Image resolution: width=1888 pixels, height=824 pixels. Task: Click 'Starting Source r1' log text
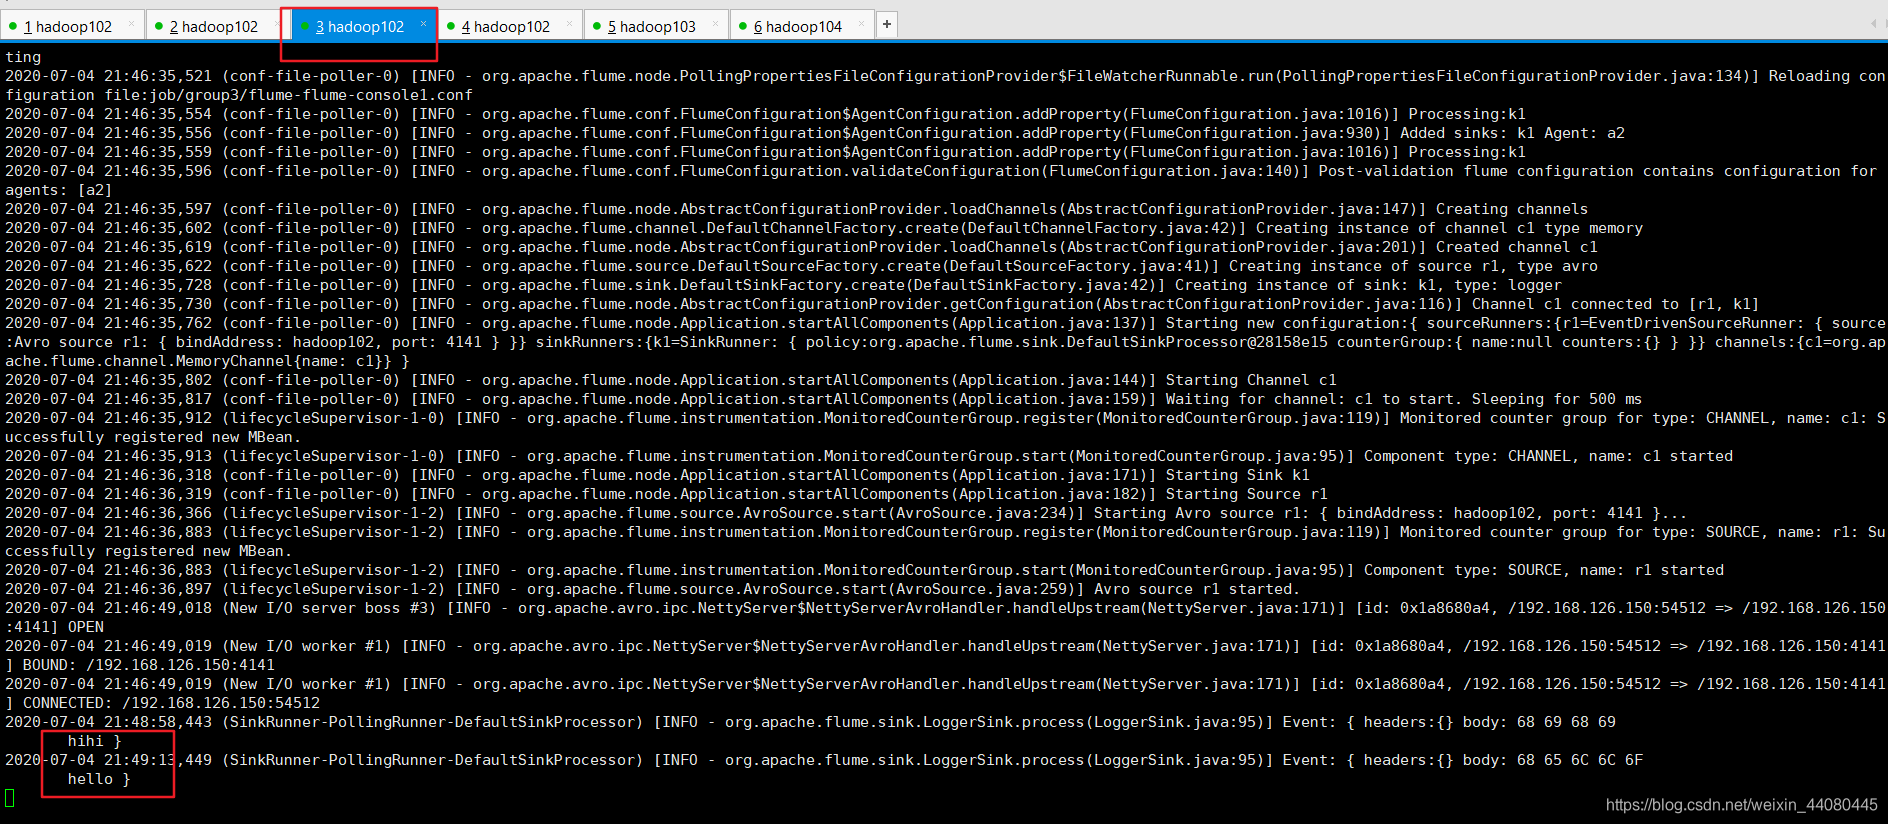click(1246, 494)
